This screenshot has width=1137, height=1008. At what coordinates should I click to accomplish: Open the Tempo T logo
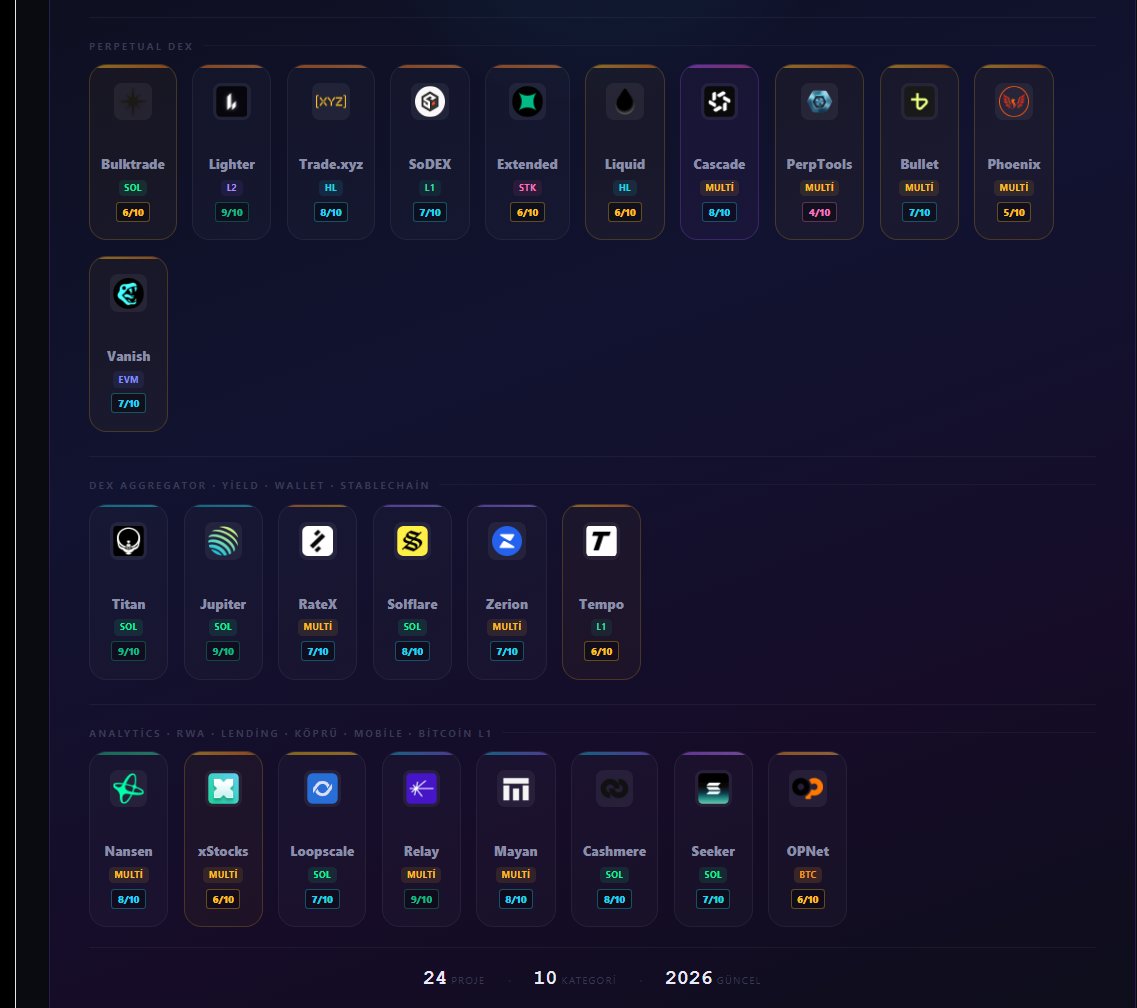[x=601, y=541]
